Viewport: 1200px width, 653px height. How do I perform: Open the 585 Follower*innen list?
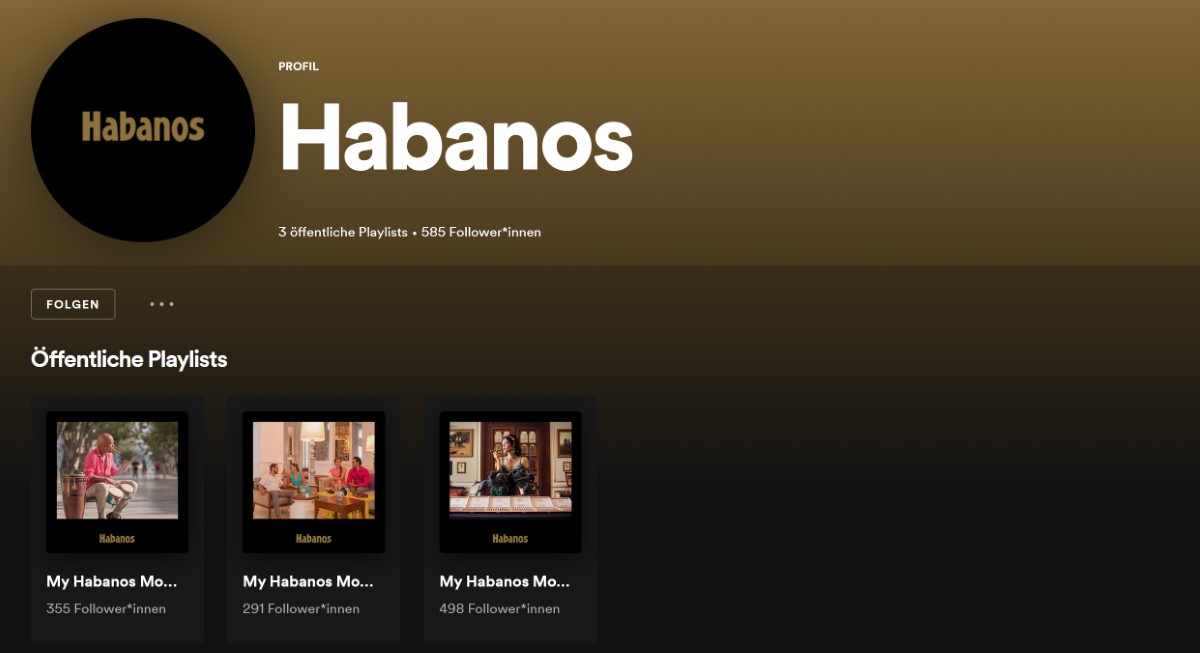481,232
